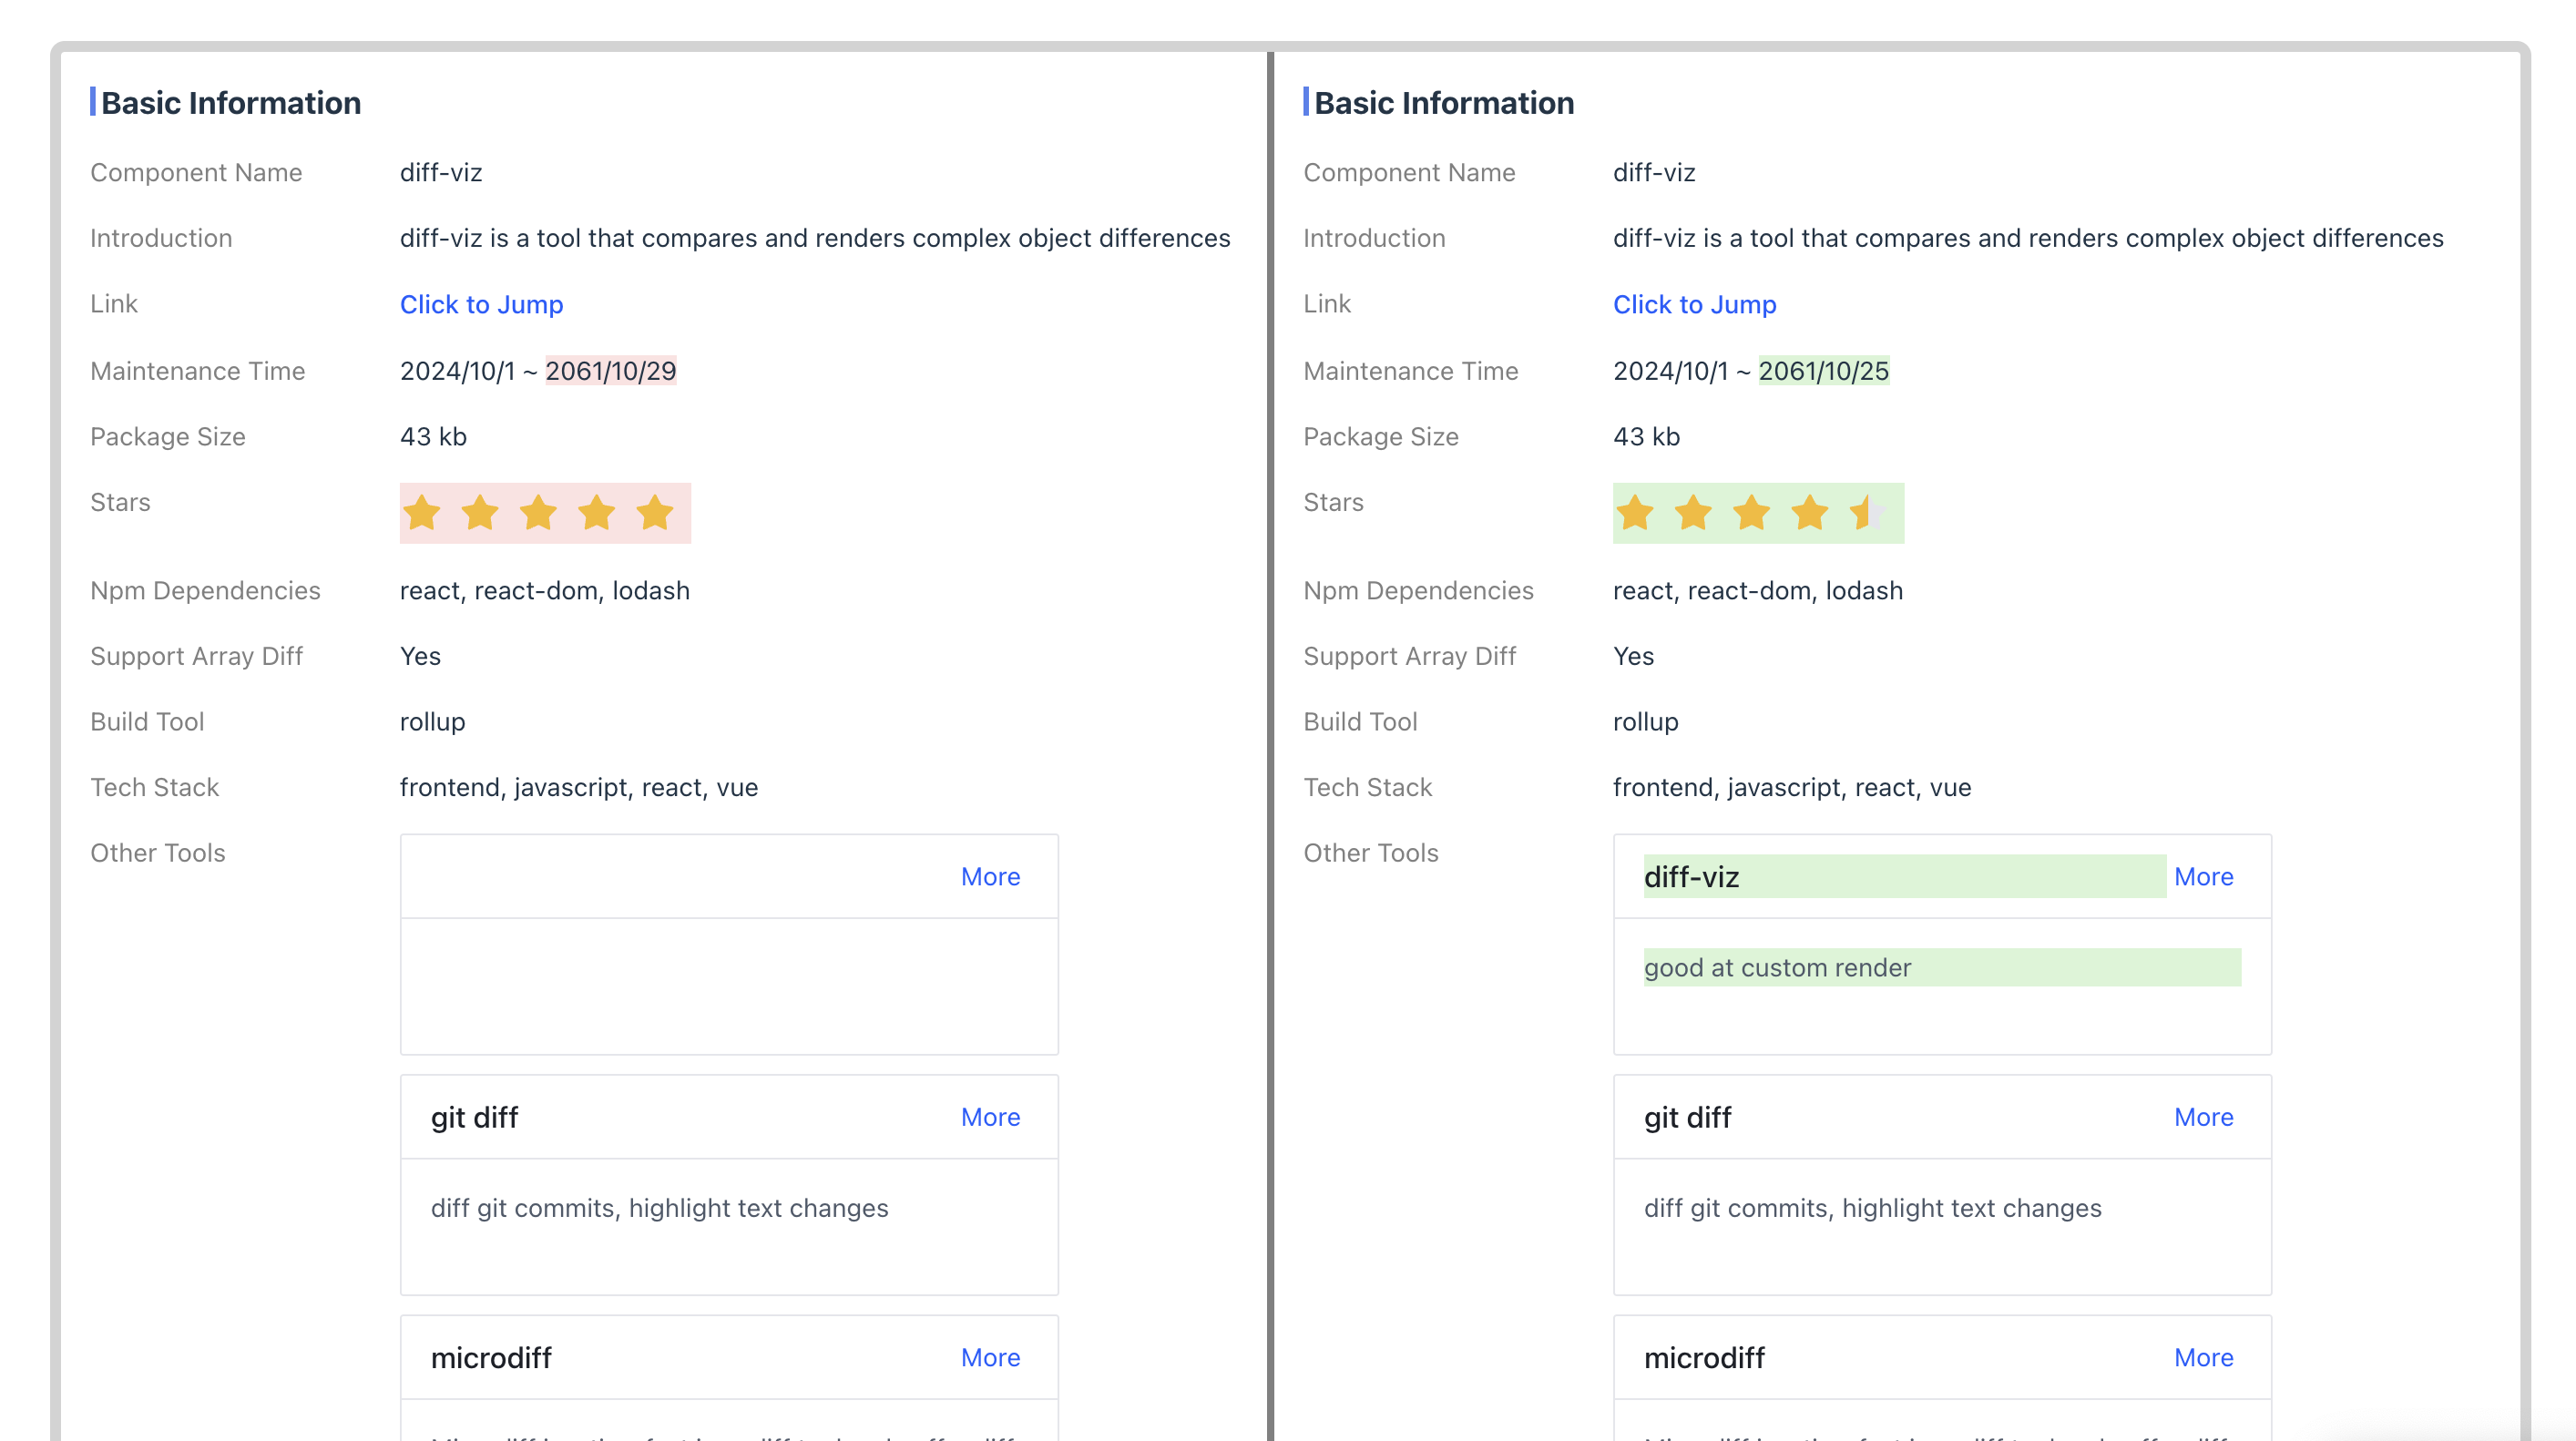The width and height of the screenshot is (2576, 1441).
Task: Click highlighted date 2061/10/29 on left
Action: pos(610,371)
